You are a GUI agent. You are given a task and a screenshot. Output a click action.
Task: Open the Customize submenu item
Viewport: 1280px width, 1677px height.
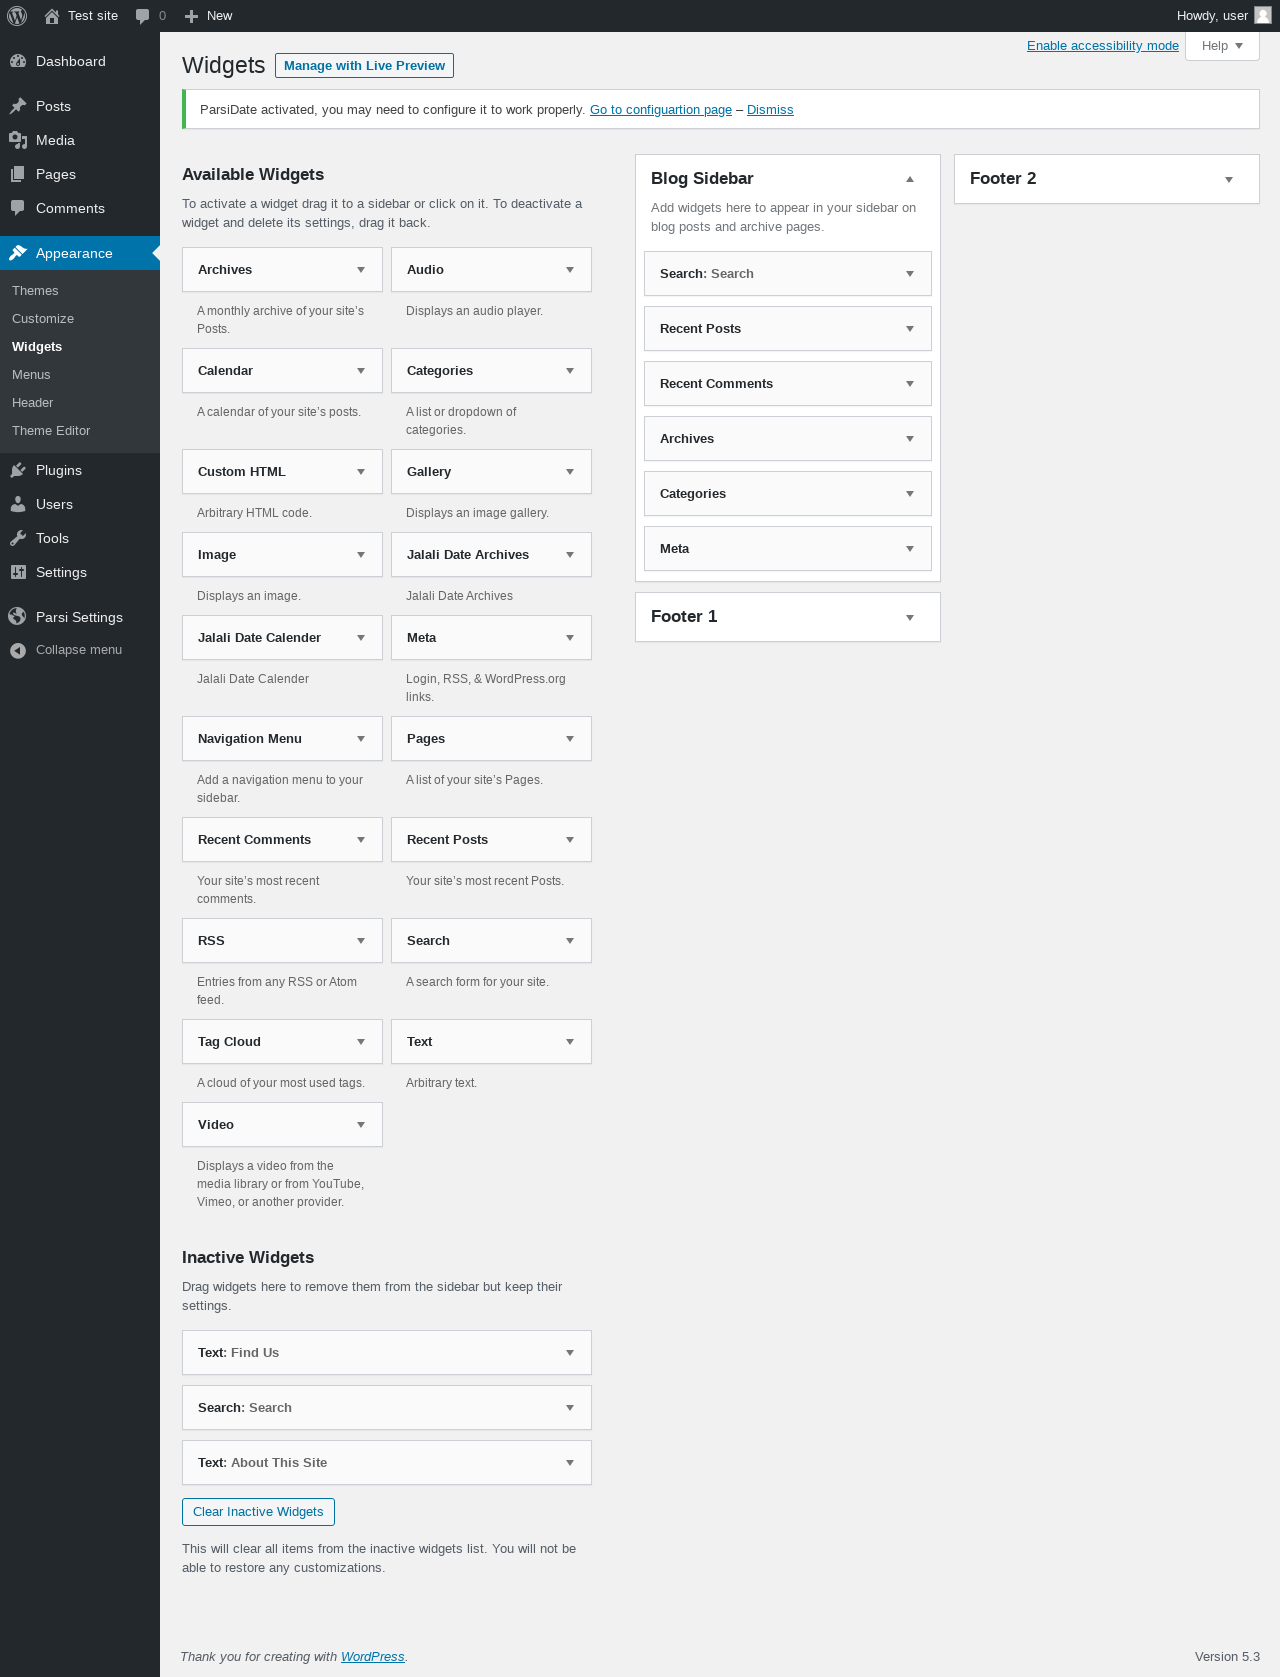coord(43,319)
